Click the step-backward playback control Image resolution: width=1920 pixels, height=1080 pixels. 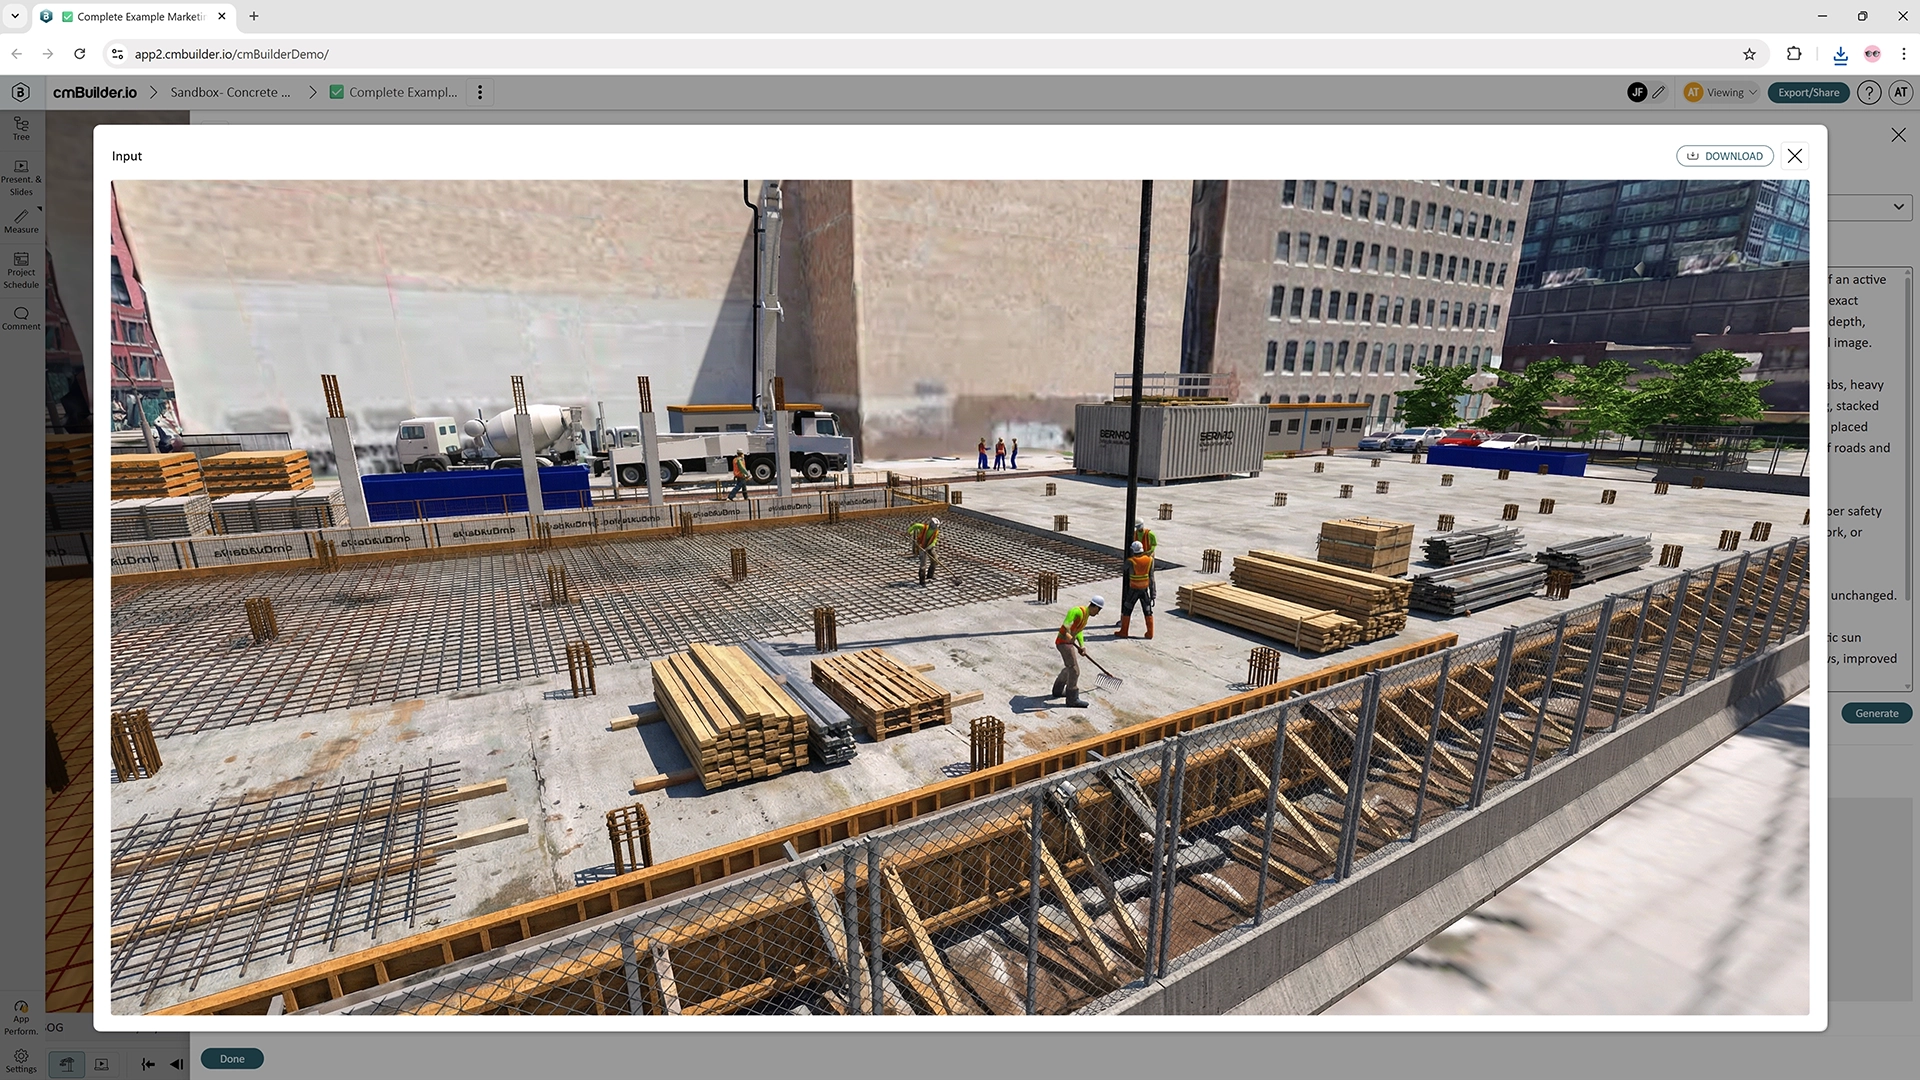[176, 1064]
